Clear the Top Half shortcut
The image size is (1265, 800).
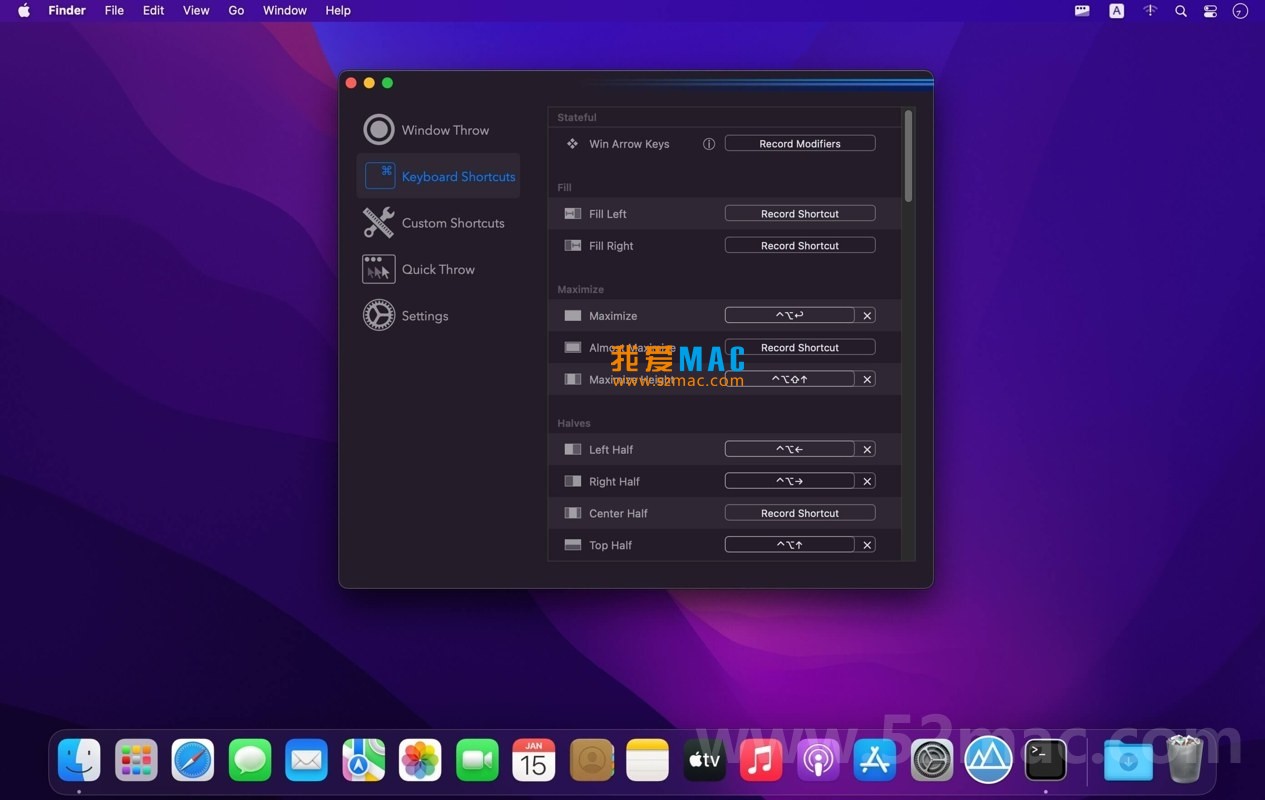coord(868,545)
